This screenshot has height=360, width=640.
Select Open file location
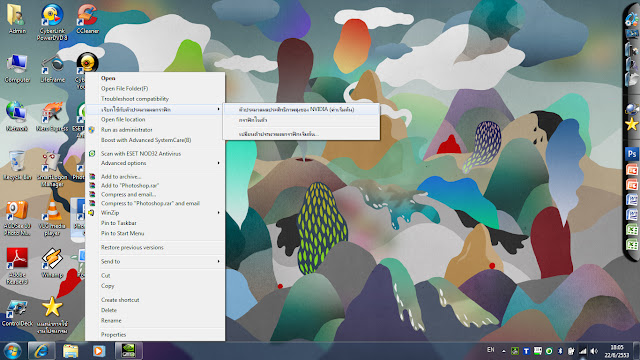click(155, 119)
